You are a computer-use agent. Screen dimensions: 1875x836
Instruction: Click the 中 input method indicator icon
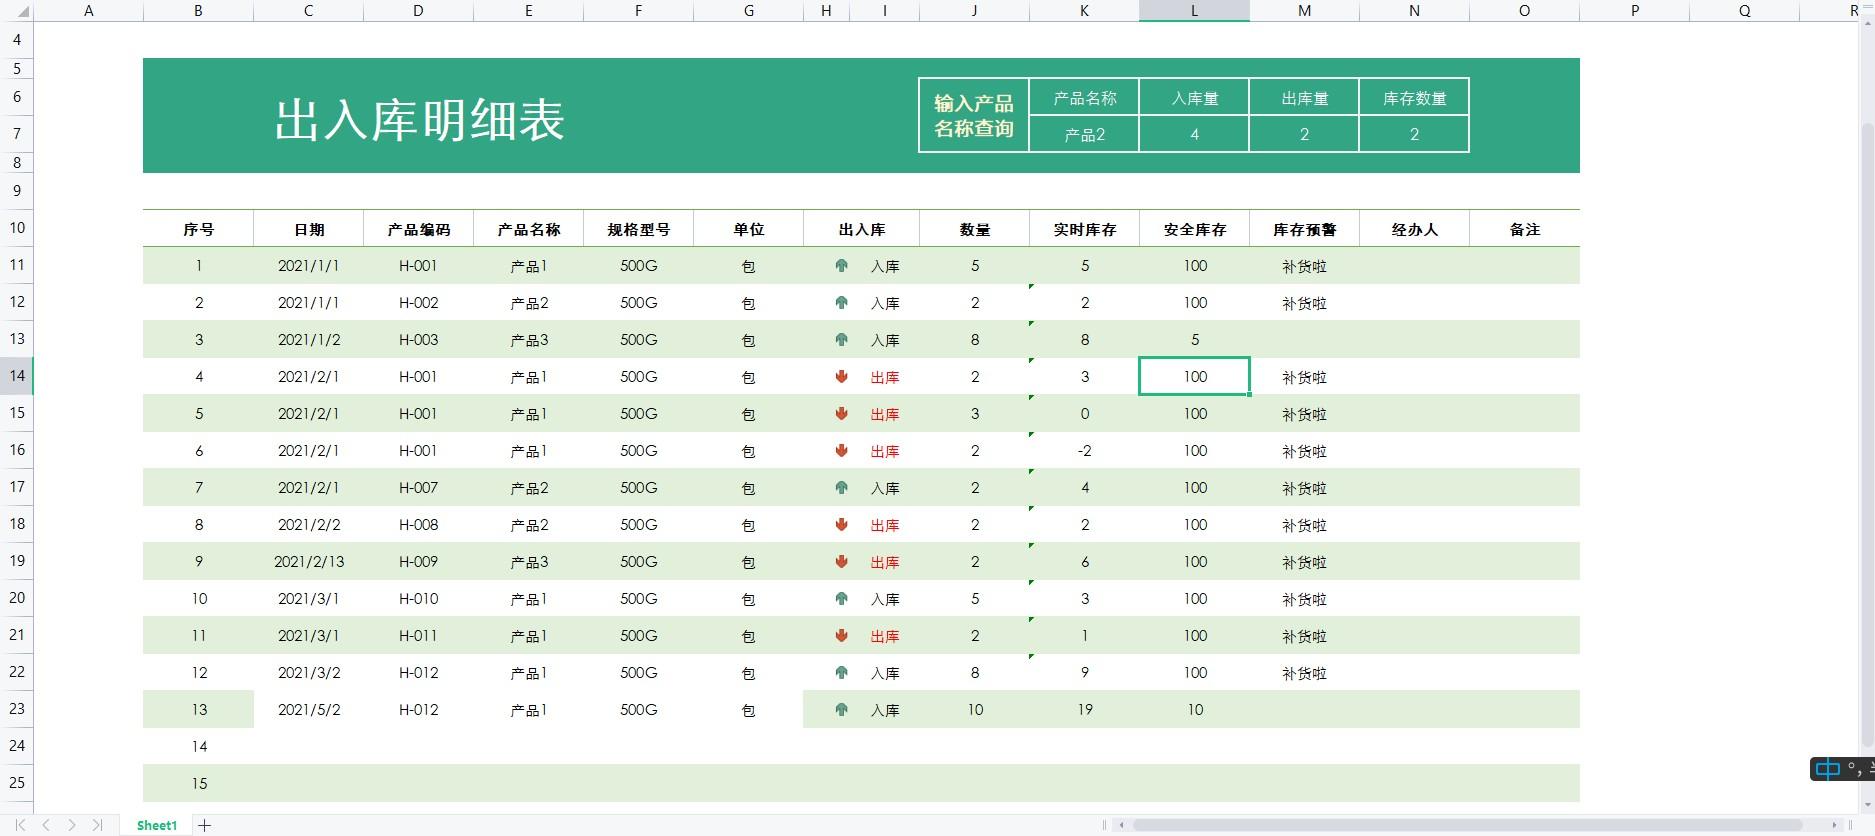(1828, 769)
